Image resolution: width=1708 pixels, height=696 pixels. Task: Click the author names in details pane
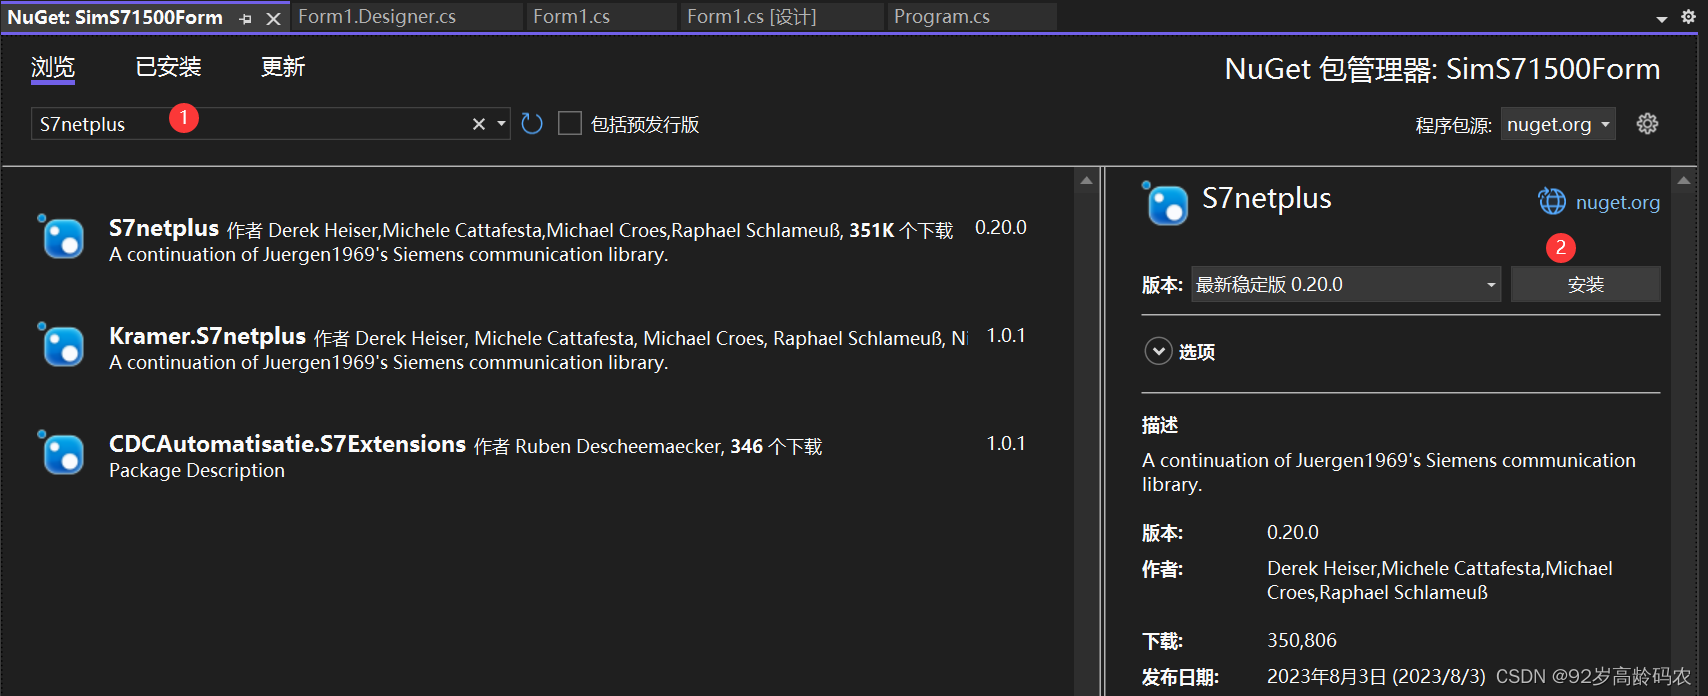(1440, 580)
